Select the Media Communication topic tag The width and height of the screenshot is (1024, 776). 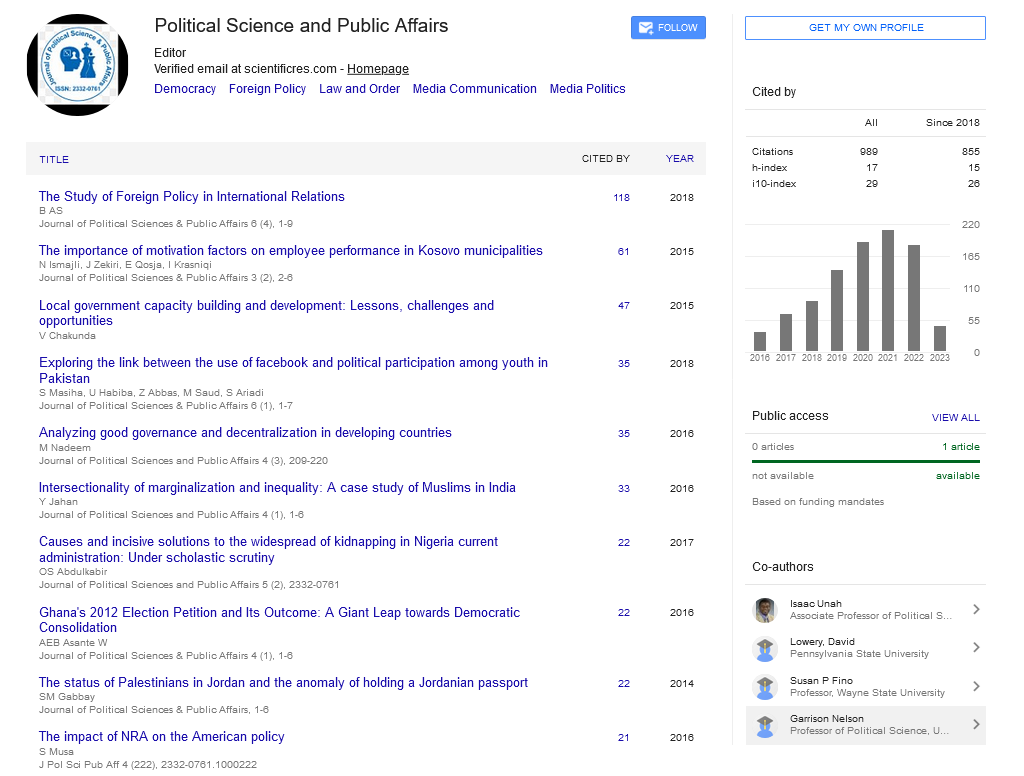pyautogui.click(x=474, y=89)
